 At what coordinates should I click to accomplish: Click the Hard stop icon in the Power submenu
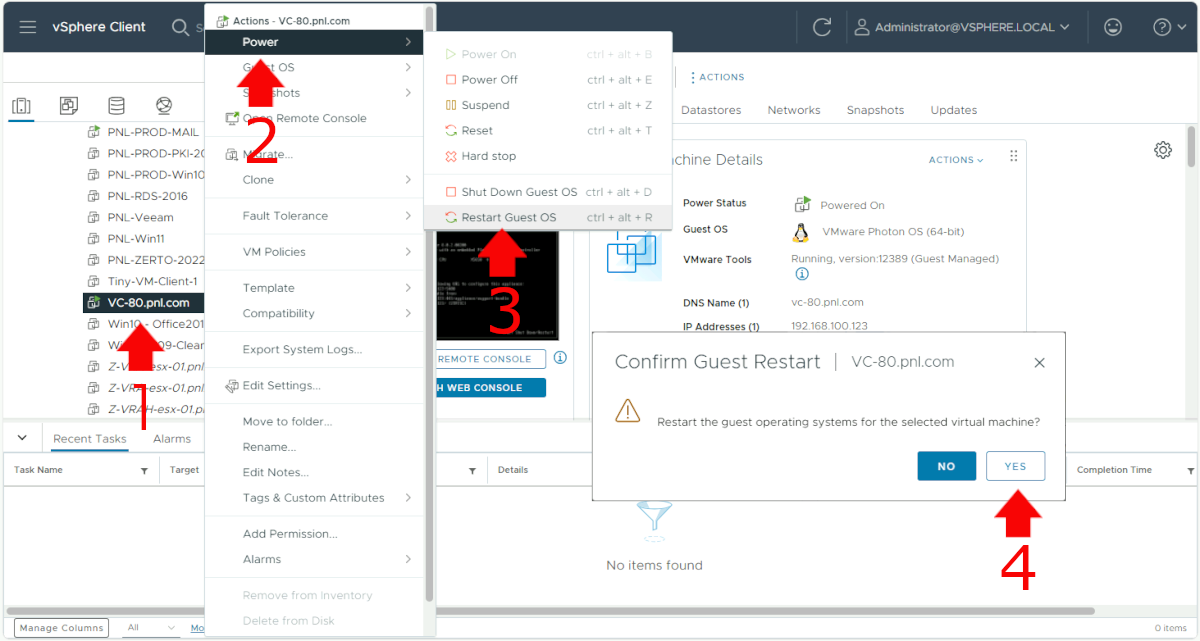[x=451, y=156]
